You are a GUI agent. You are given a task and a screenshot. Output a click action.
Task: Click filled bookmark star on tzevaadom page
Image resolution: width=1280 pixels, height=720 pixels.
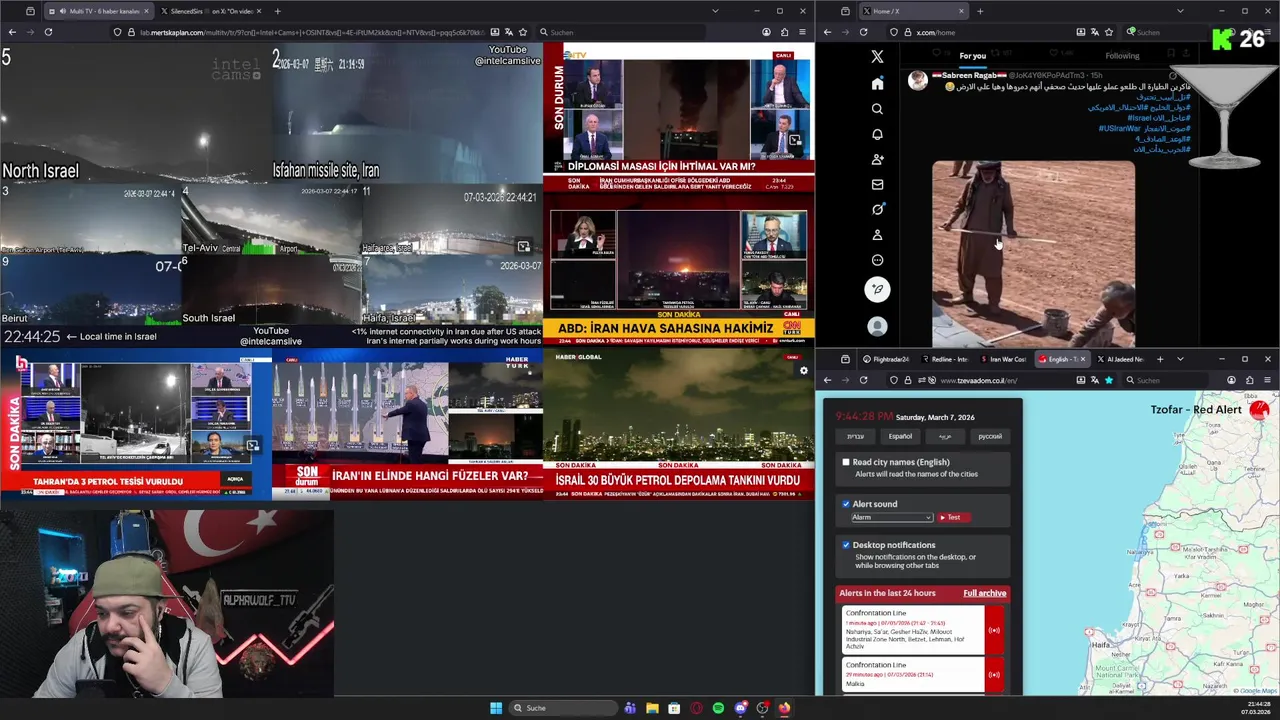click(1109, 380)
